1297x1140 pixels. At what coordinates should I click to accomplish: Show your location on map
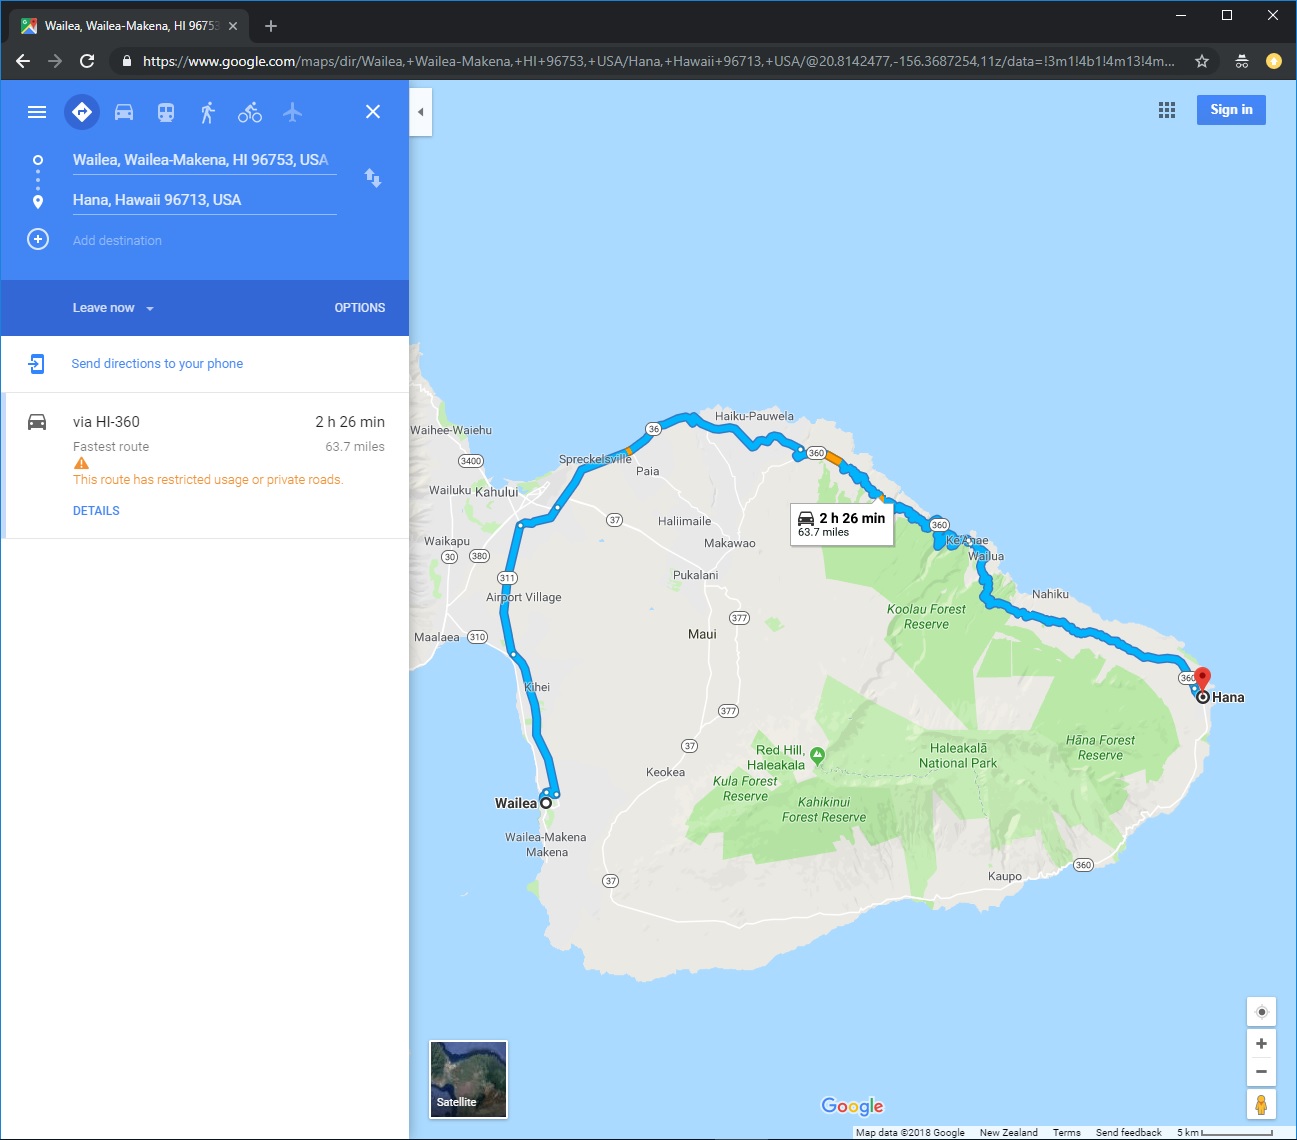pyautogui.click(x=1262, y=1012)
